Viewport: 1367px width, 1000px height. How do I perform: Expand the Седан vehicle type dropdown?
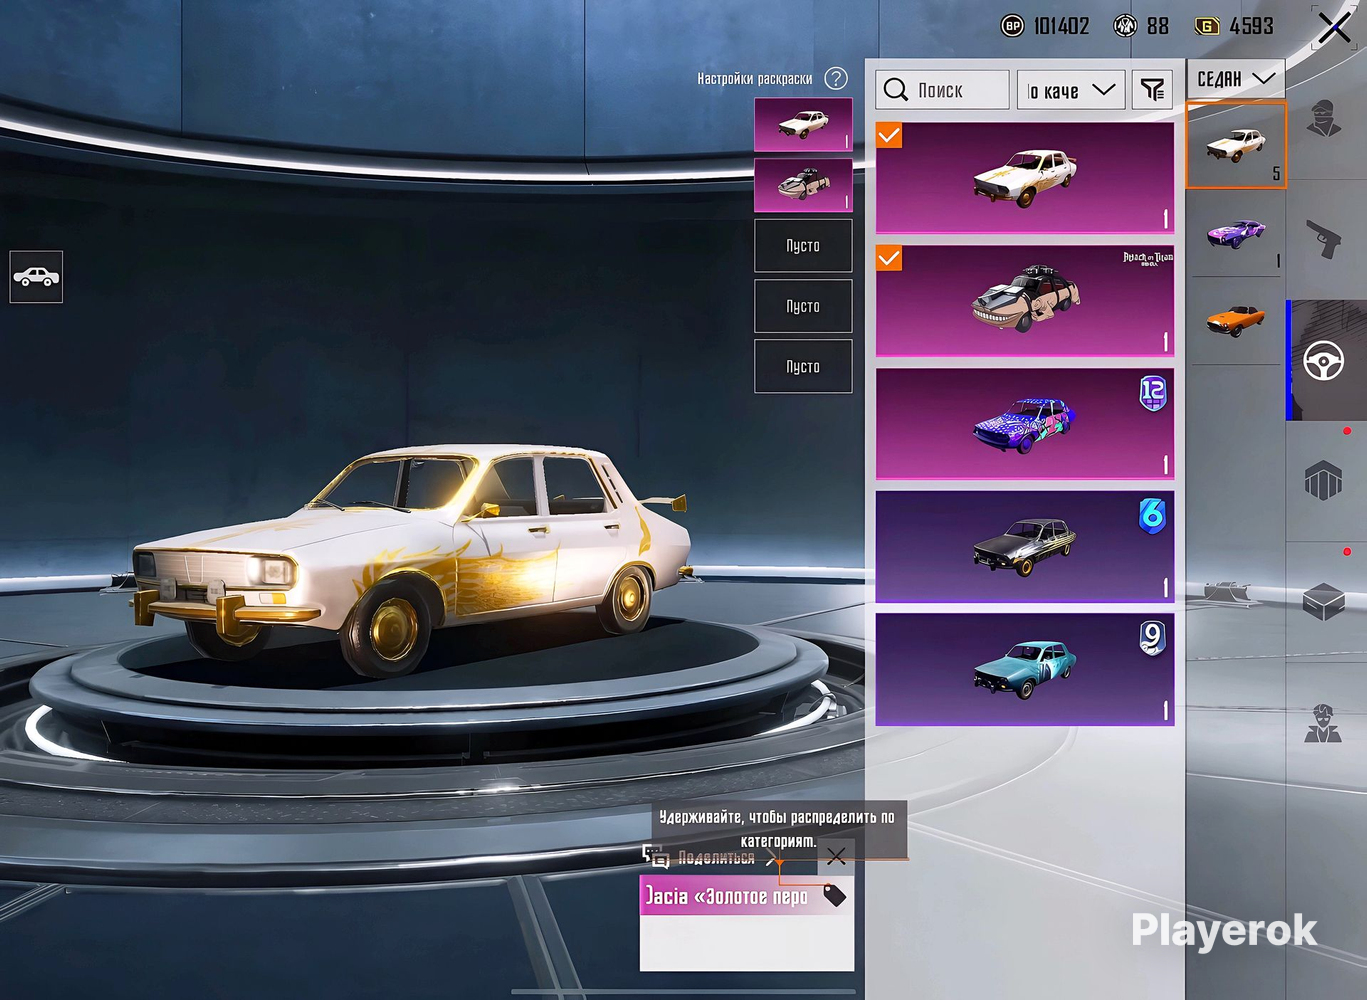[1235, 78]
